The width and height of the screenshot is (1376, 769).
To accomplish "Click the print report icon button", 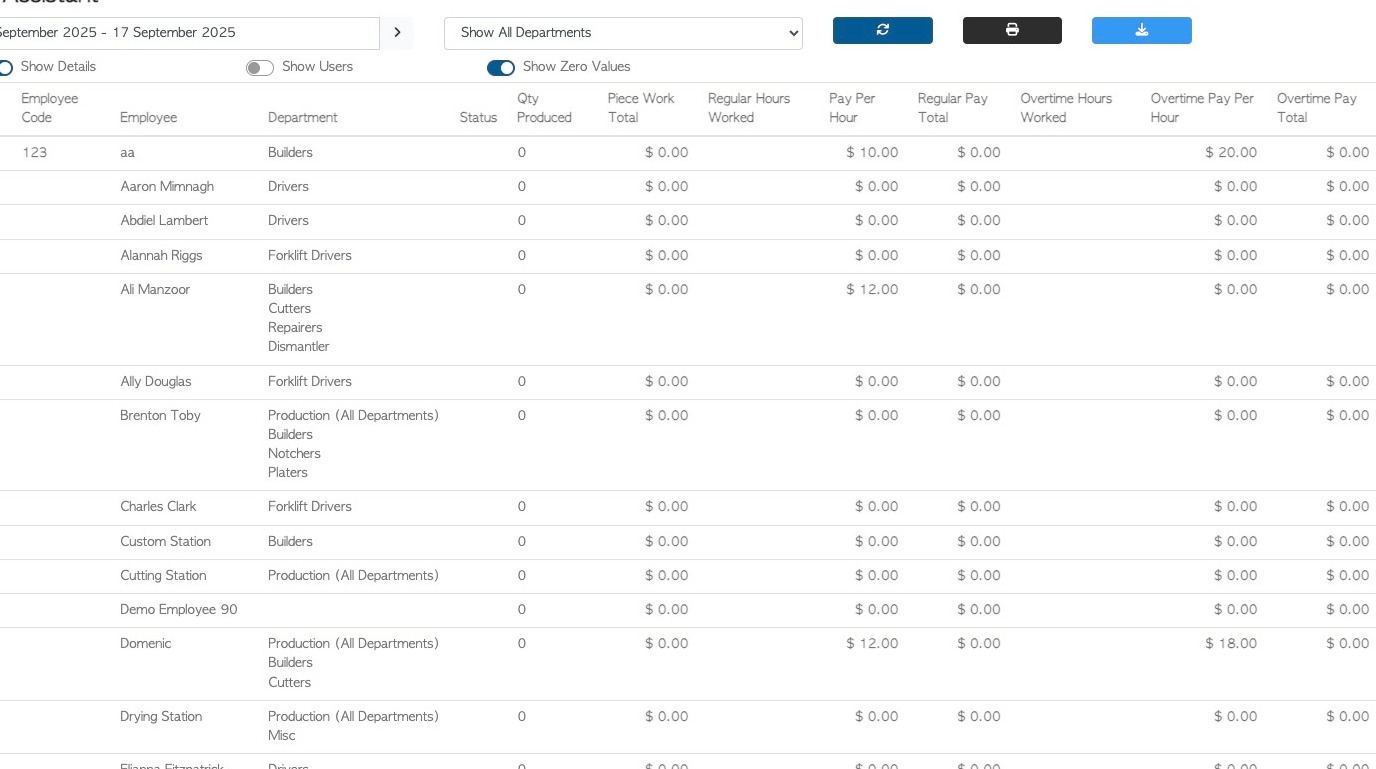I will [x=1012, y=31].
